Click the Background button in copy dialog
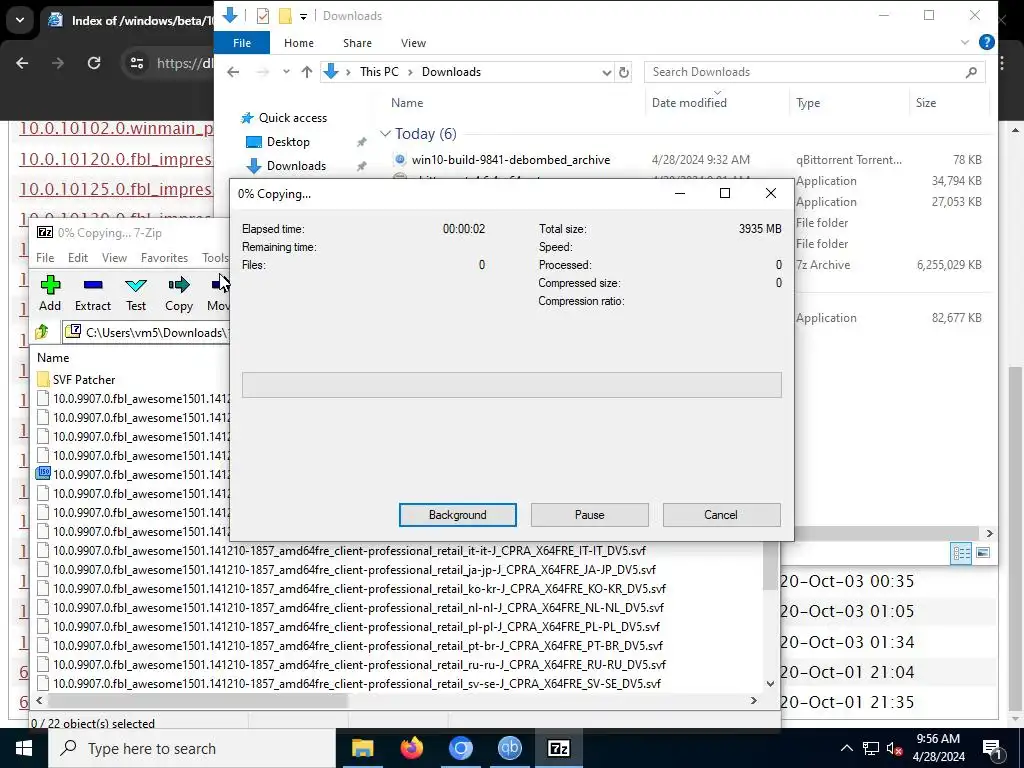The image size is (1024, 768). point(457,515)
